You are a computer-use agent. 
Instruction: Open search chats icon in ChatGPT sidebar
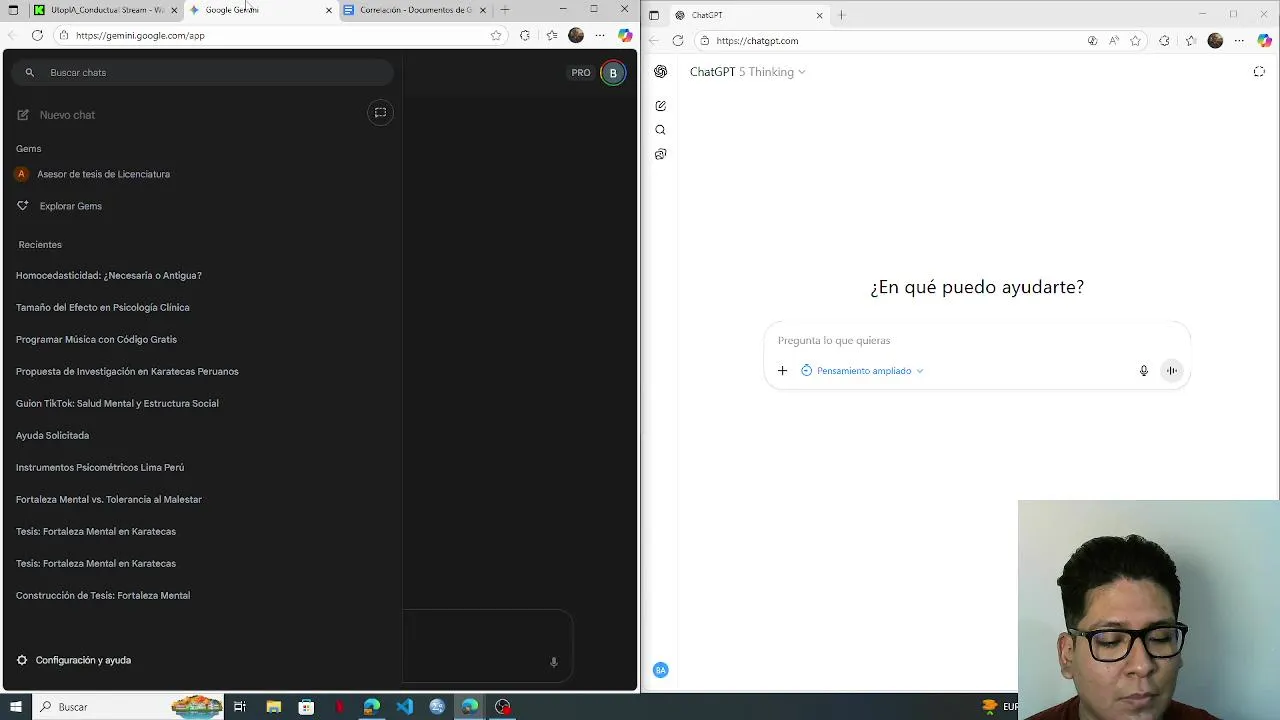[660, 130]
